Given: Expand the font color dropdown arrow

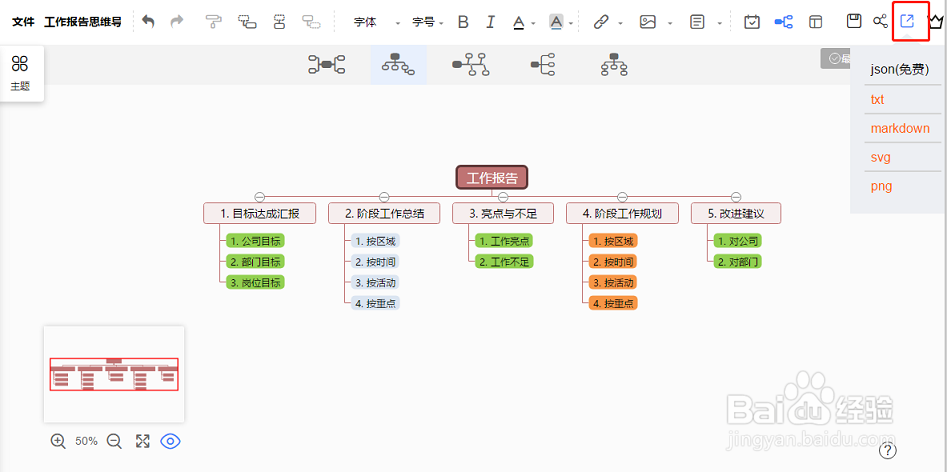Looking at the screenshot, I should tap(534, 24).
